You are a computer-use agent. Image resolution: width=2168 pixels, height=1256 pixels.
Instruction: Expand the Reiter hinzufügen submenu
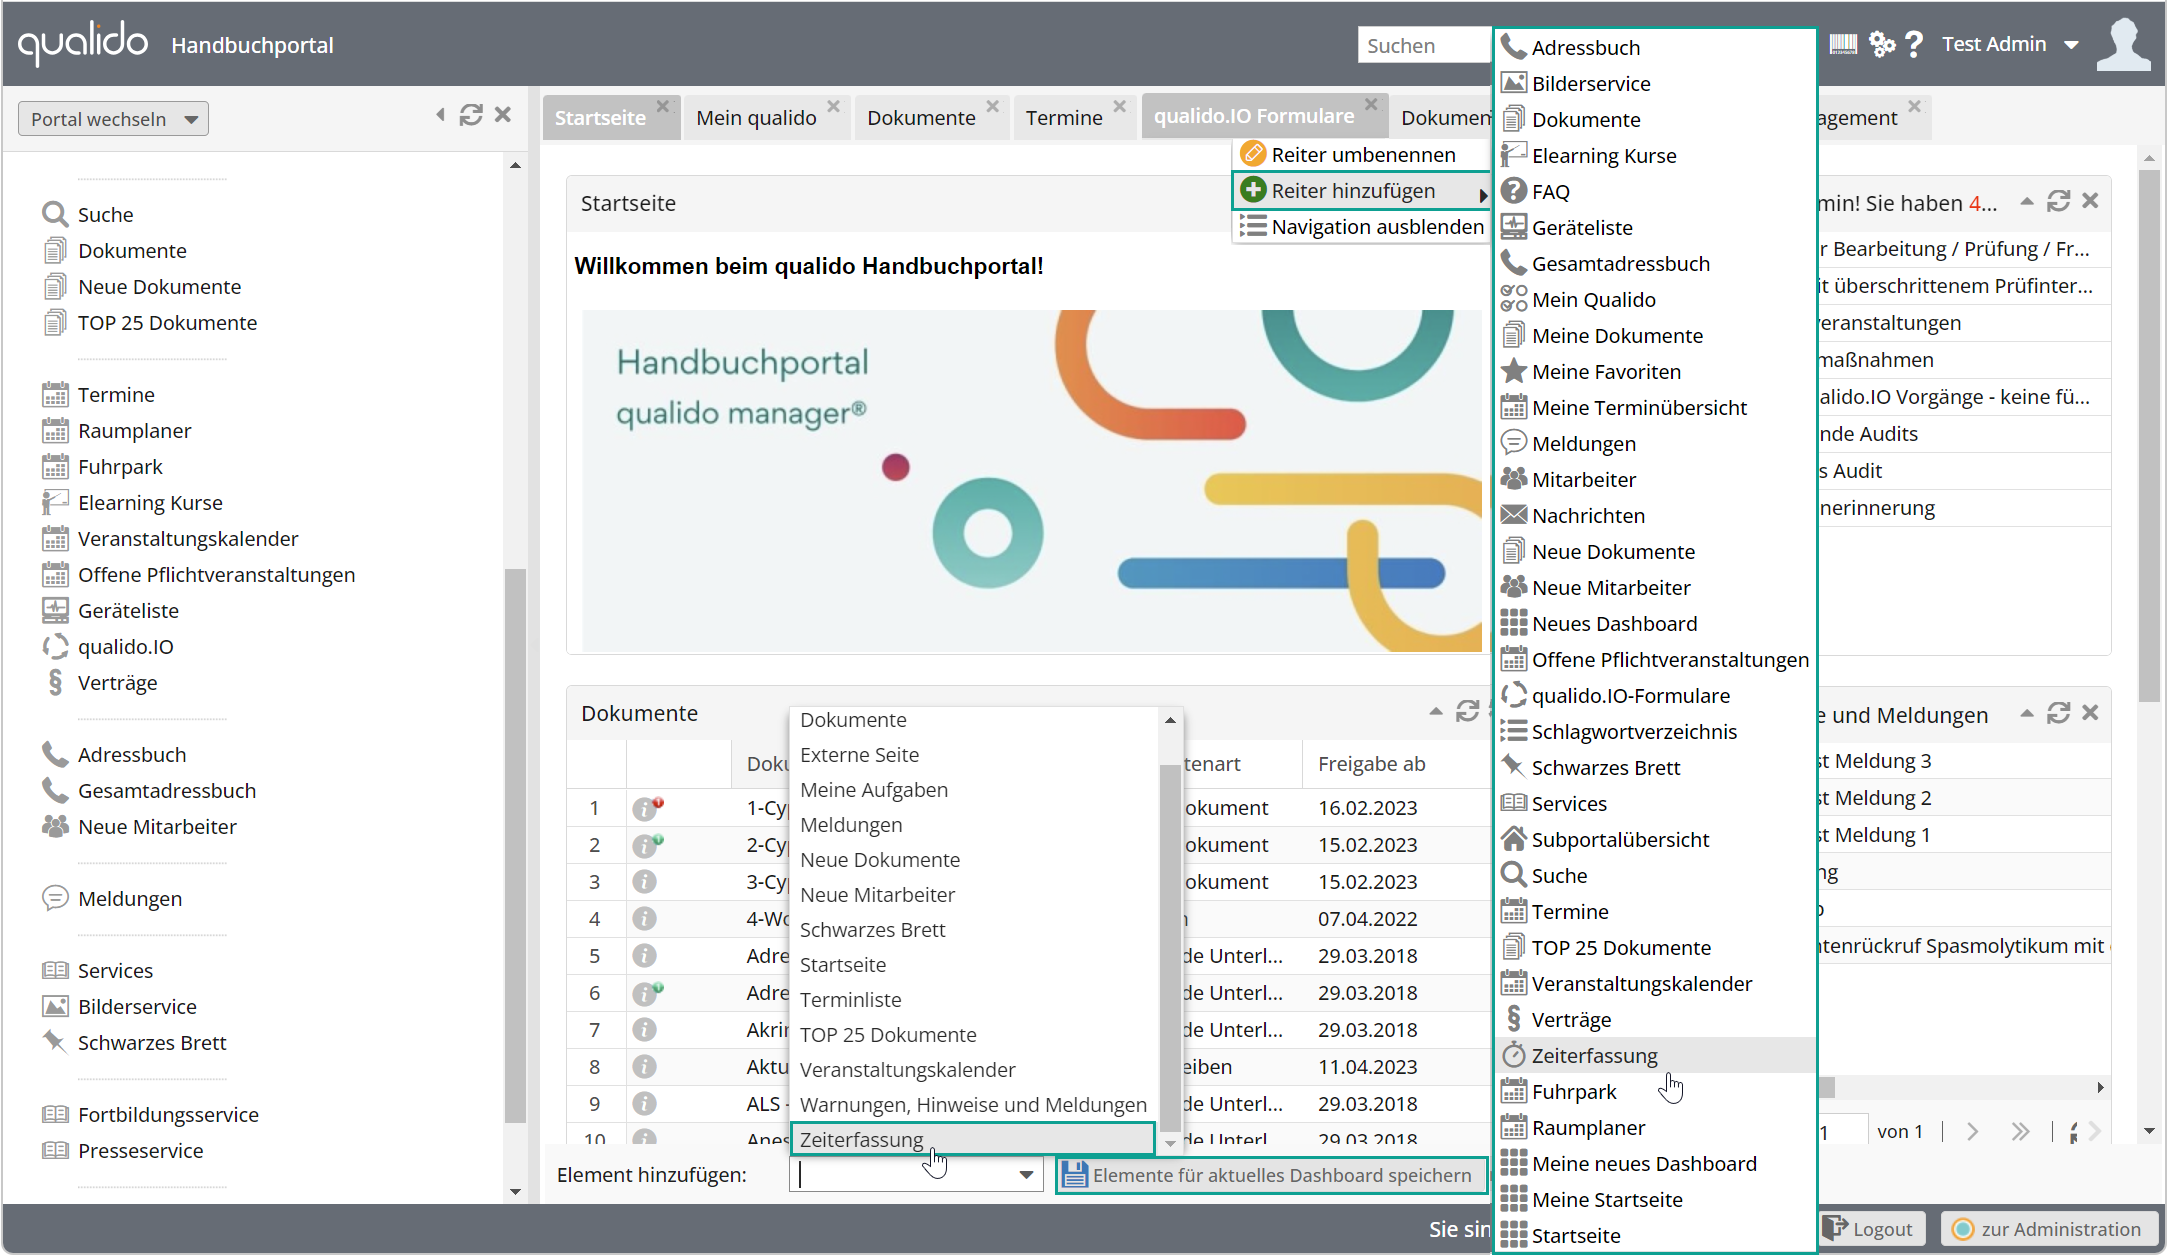coord(1361,190)
